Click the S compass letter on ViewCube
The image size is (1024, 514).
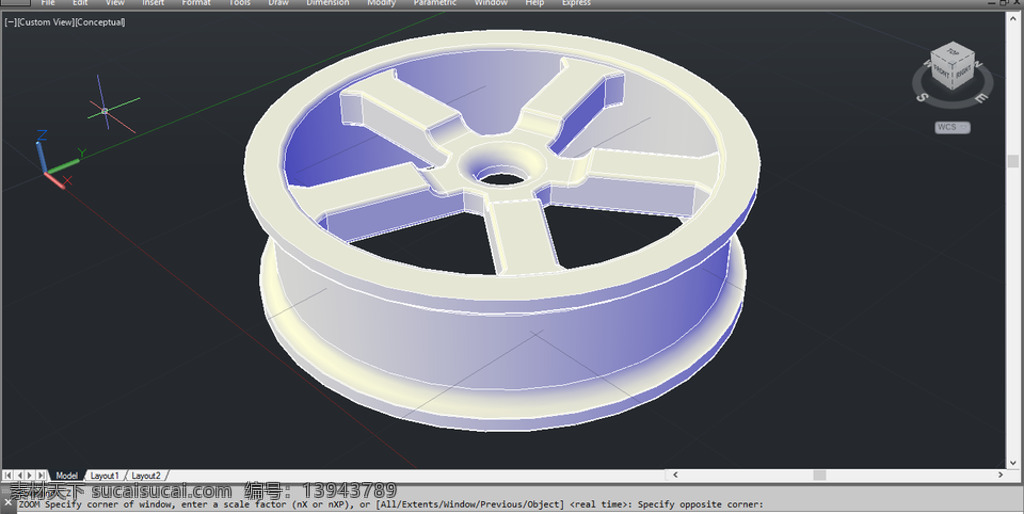[922, 97]
